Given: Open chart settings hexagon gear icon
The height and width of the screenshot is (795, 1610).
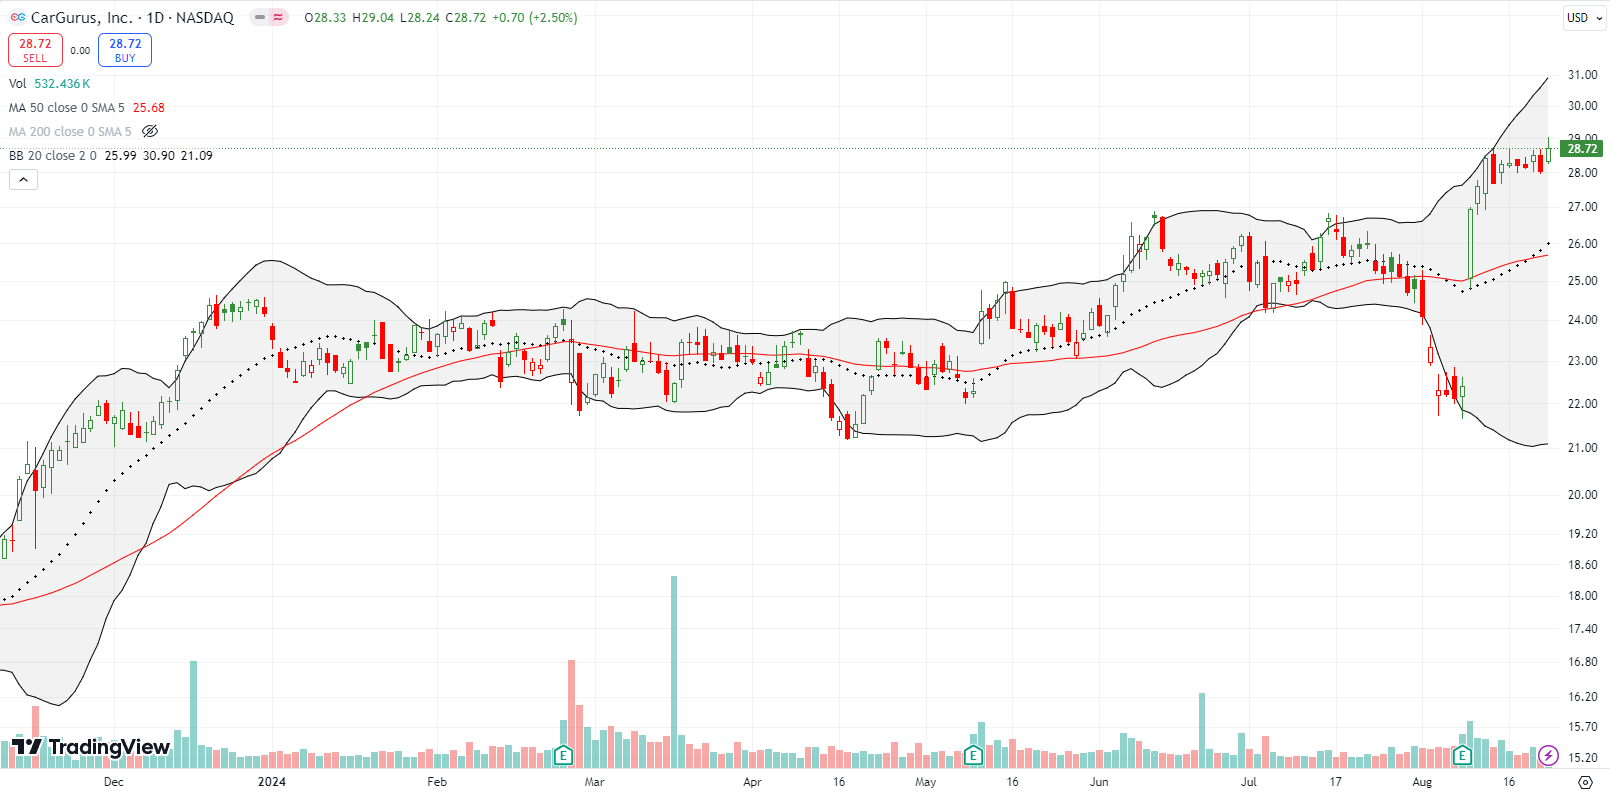Looking at the screenshot, I should (x=1585, y=782).
